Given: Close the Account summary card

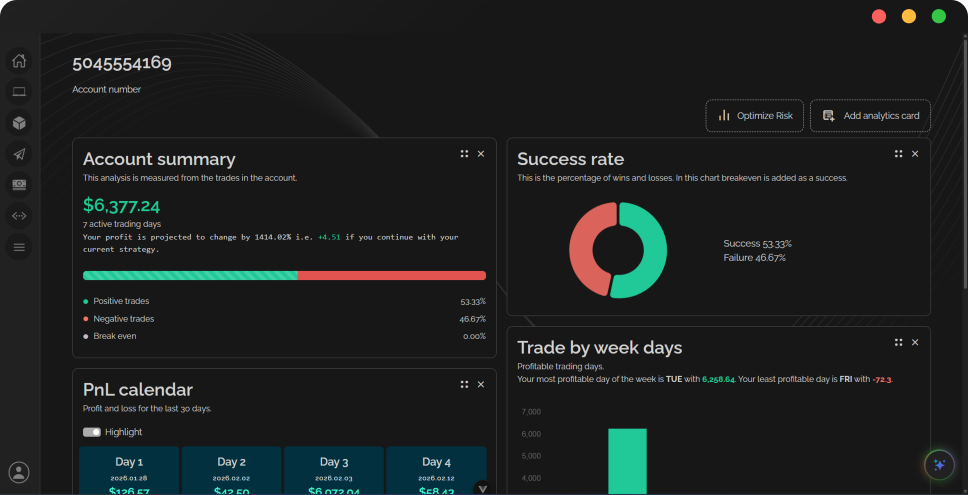Looking at the screenshot, I should point(481,154).
